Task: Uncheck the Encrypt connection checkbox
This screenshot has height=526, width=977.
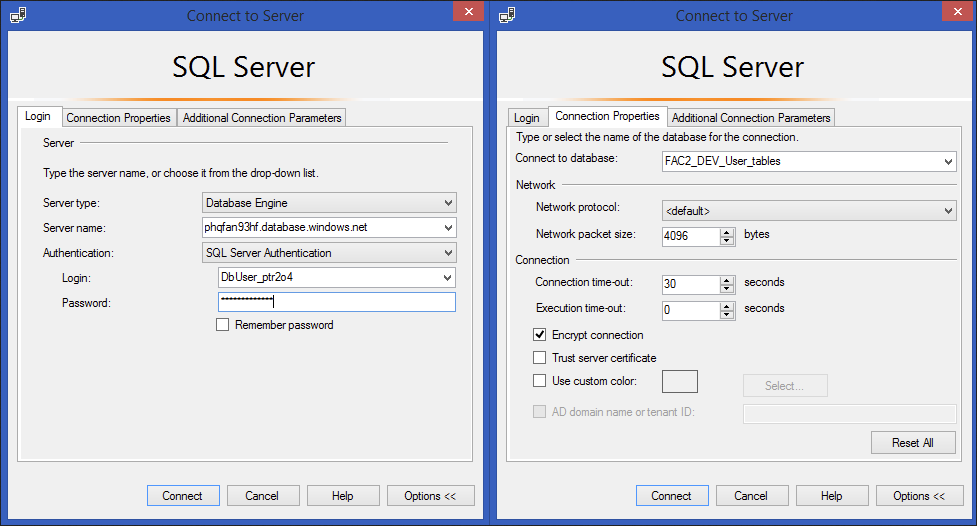Action: (x=540, y=335)
